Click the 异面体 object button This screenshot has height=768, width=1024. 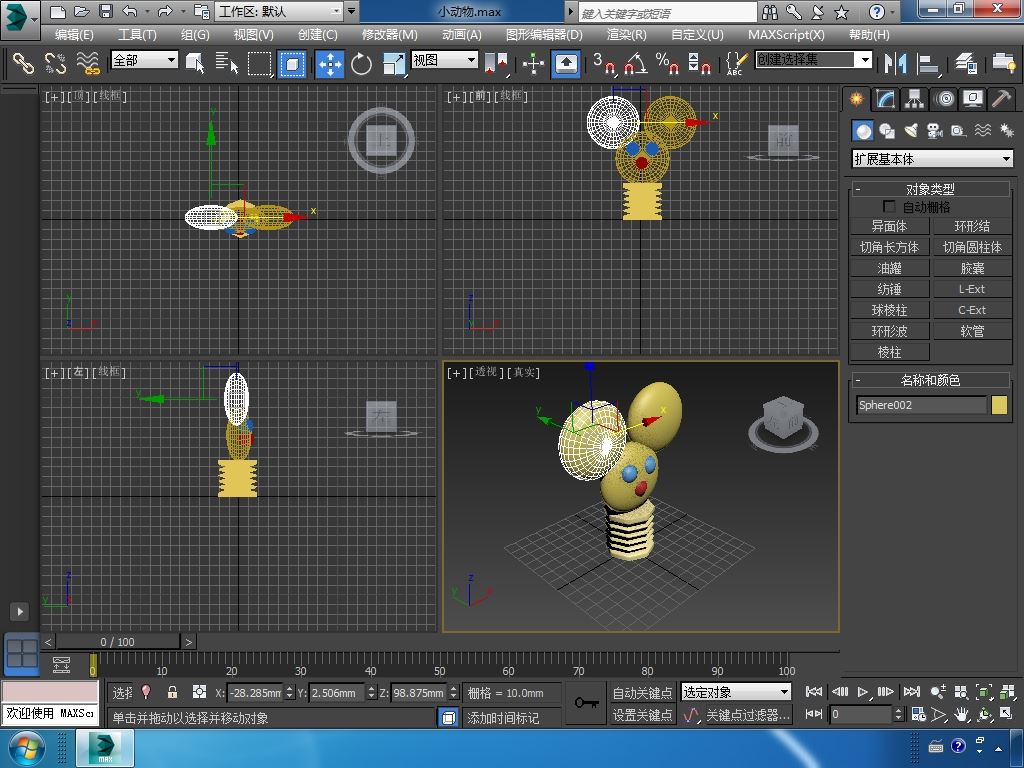(889, 226)
